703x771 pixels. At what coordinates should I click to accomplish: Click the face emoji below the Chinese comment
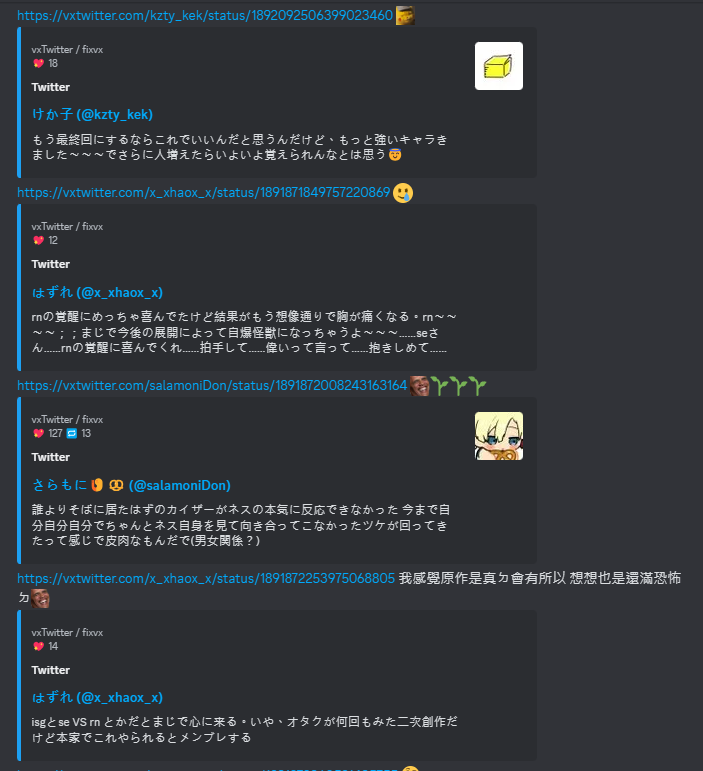tap(40, 598)
